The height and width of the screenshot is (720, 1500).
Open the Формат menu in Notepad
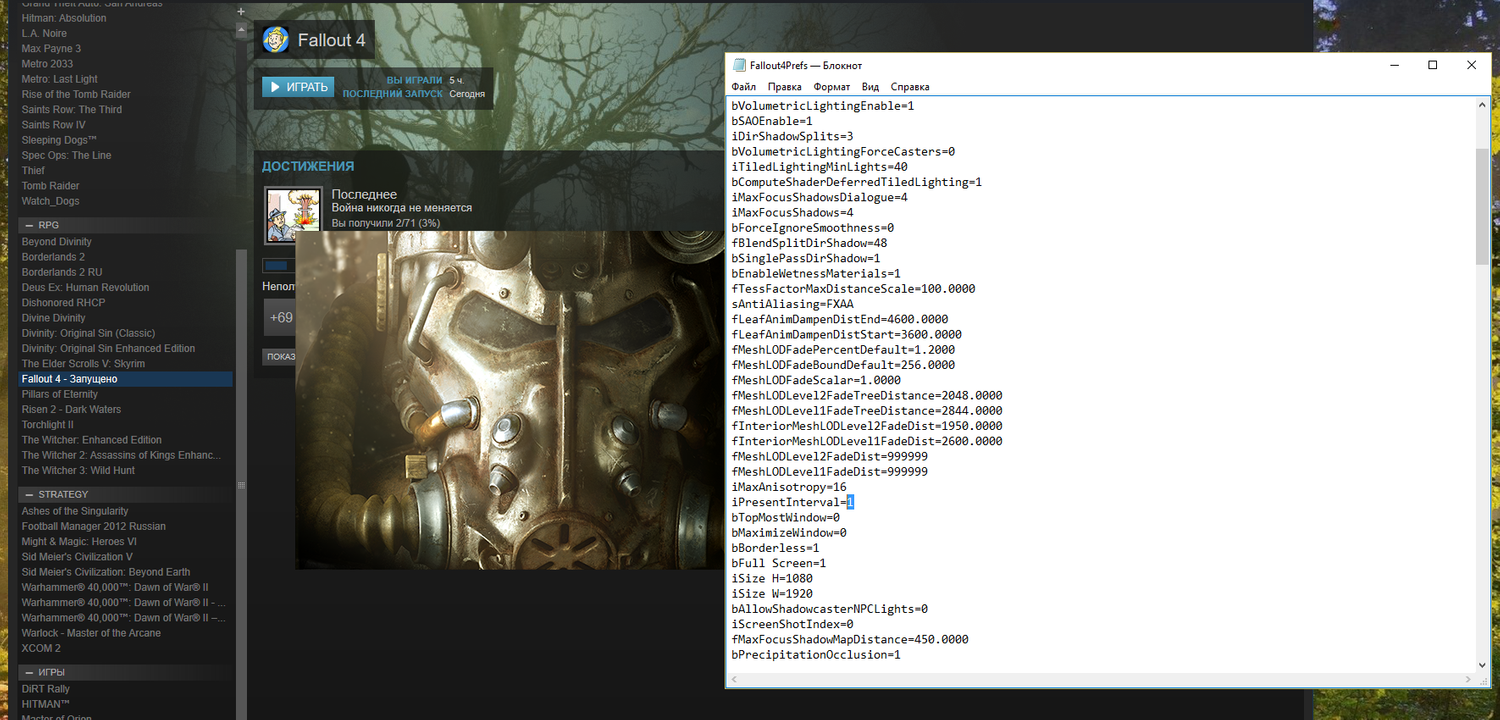pos(832,87)
